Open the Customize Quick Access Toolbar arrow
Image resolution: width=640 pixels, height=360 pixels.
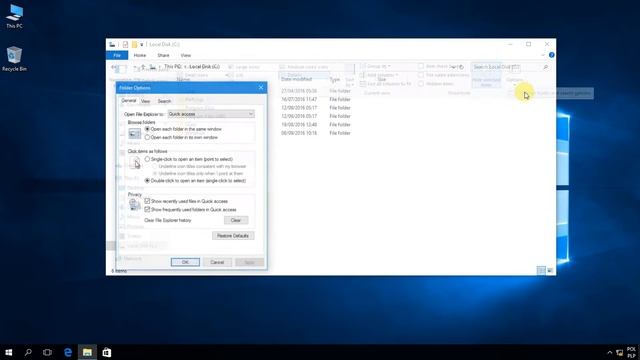(x=142, y=44)
